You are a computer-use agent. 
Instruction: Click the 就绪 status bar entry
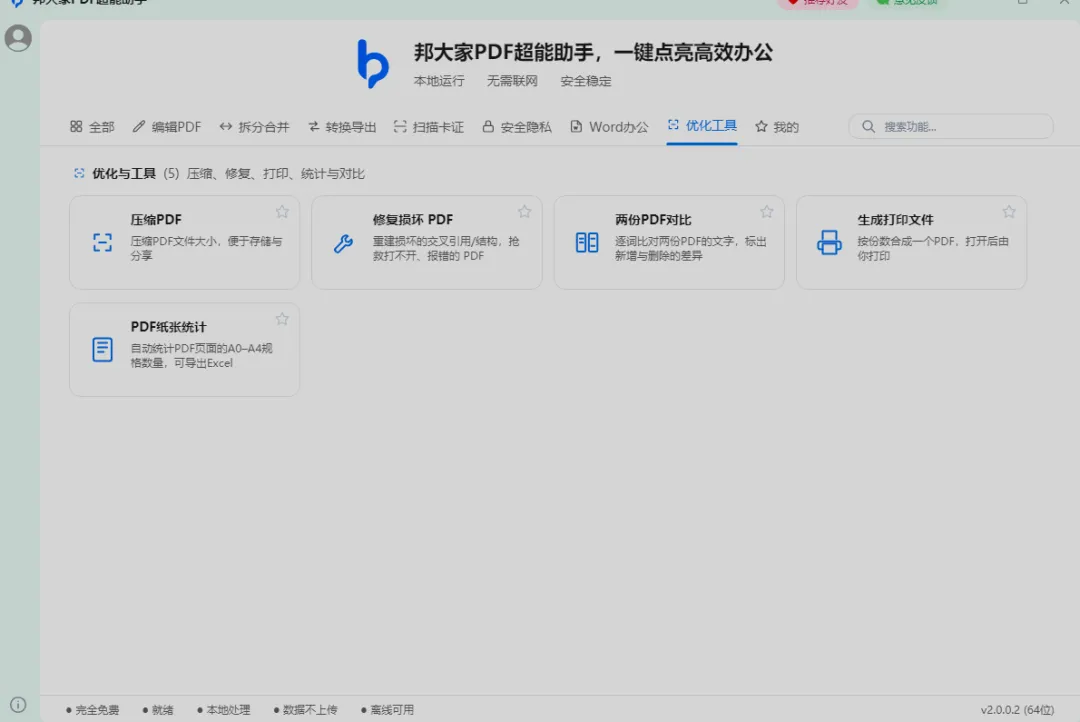click(158, 710)
